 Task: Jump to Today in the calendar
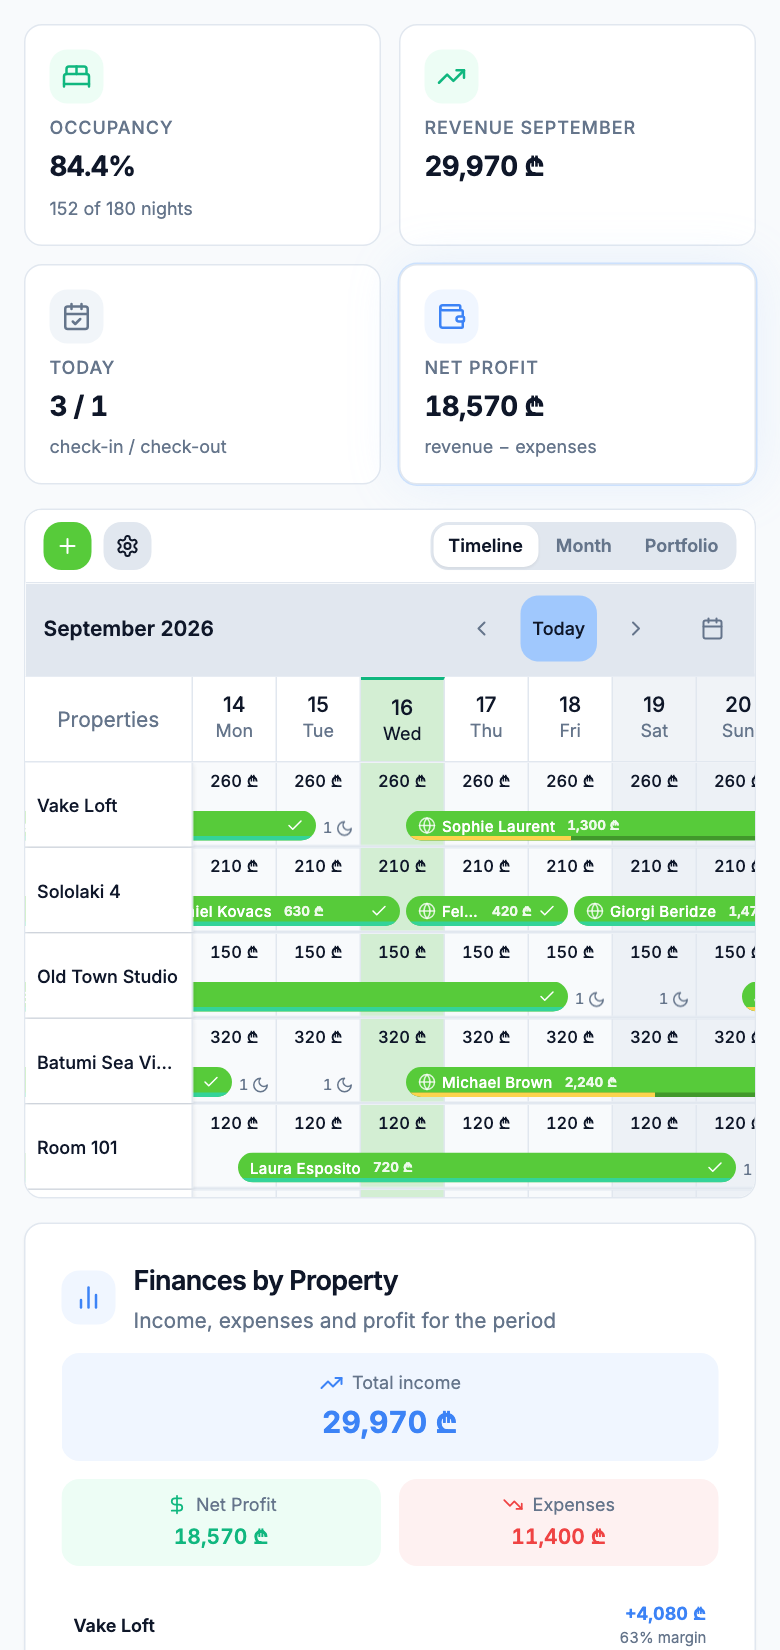(559, 629)
